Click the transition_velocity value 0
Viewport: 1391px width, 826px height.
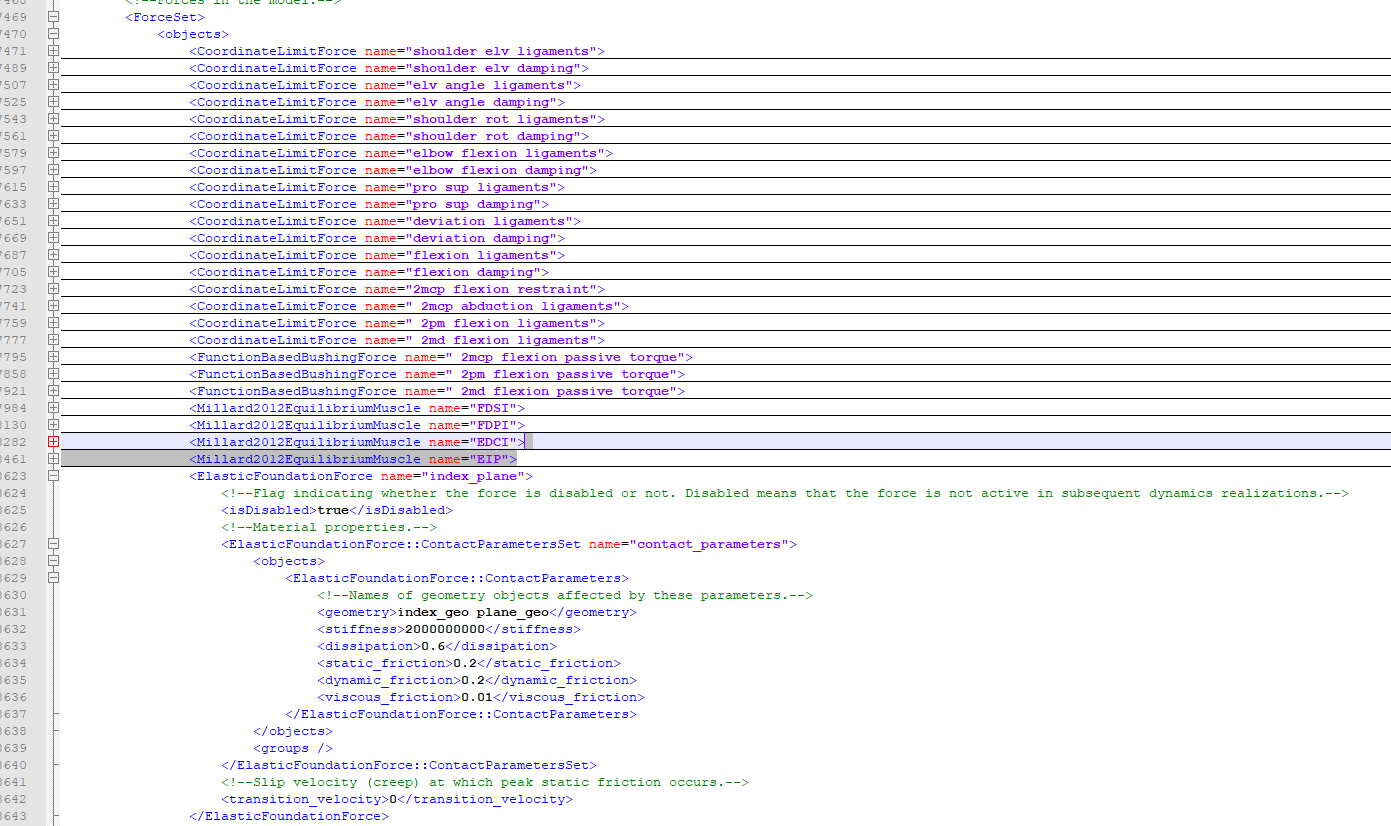[393, 799]
